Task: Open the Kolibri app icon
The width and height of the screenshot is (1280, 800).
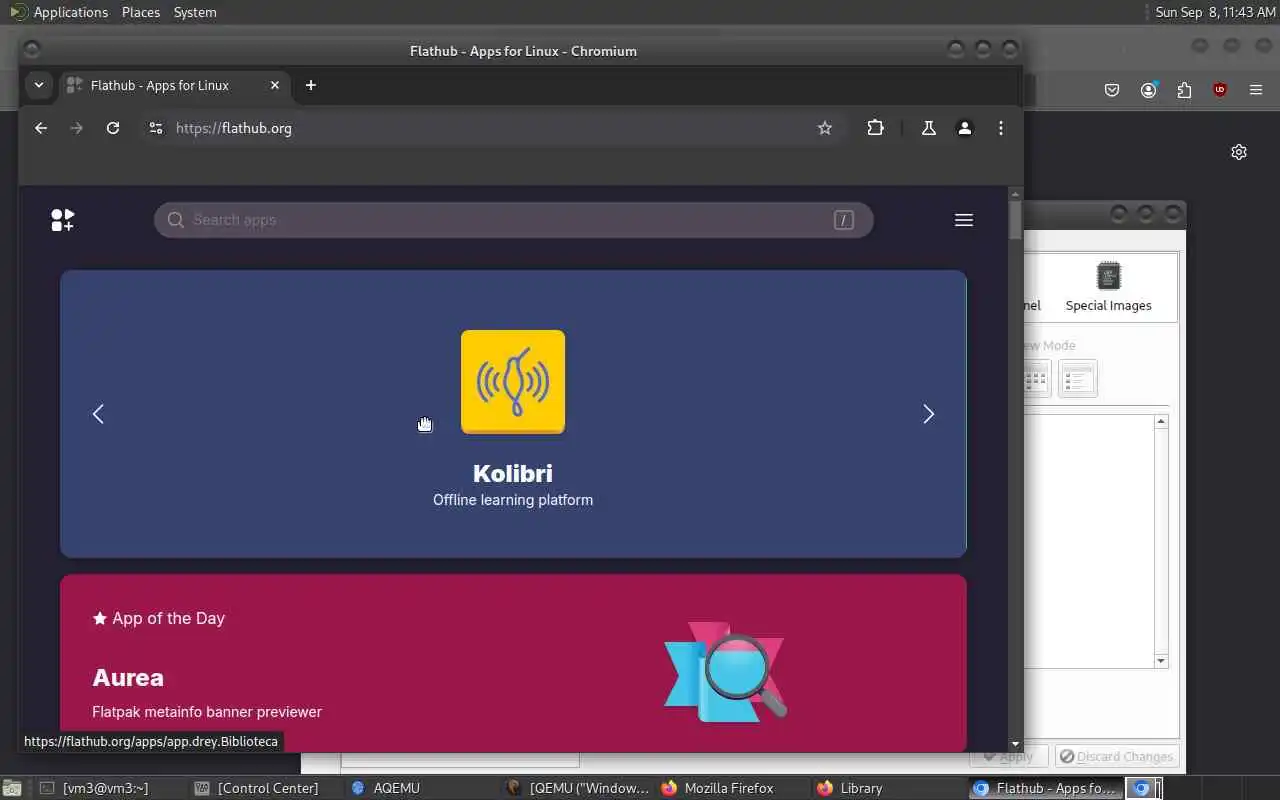Action: pos(513,382)
